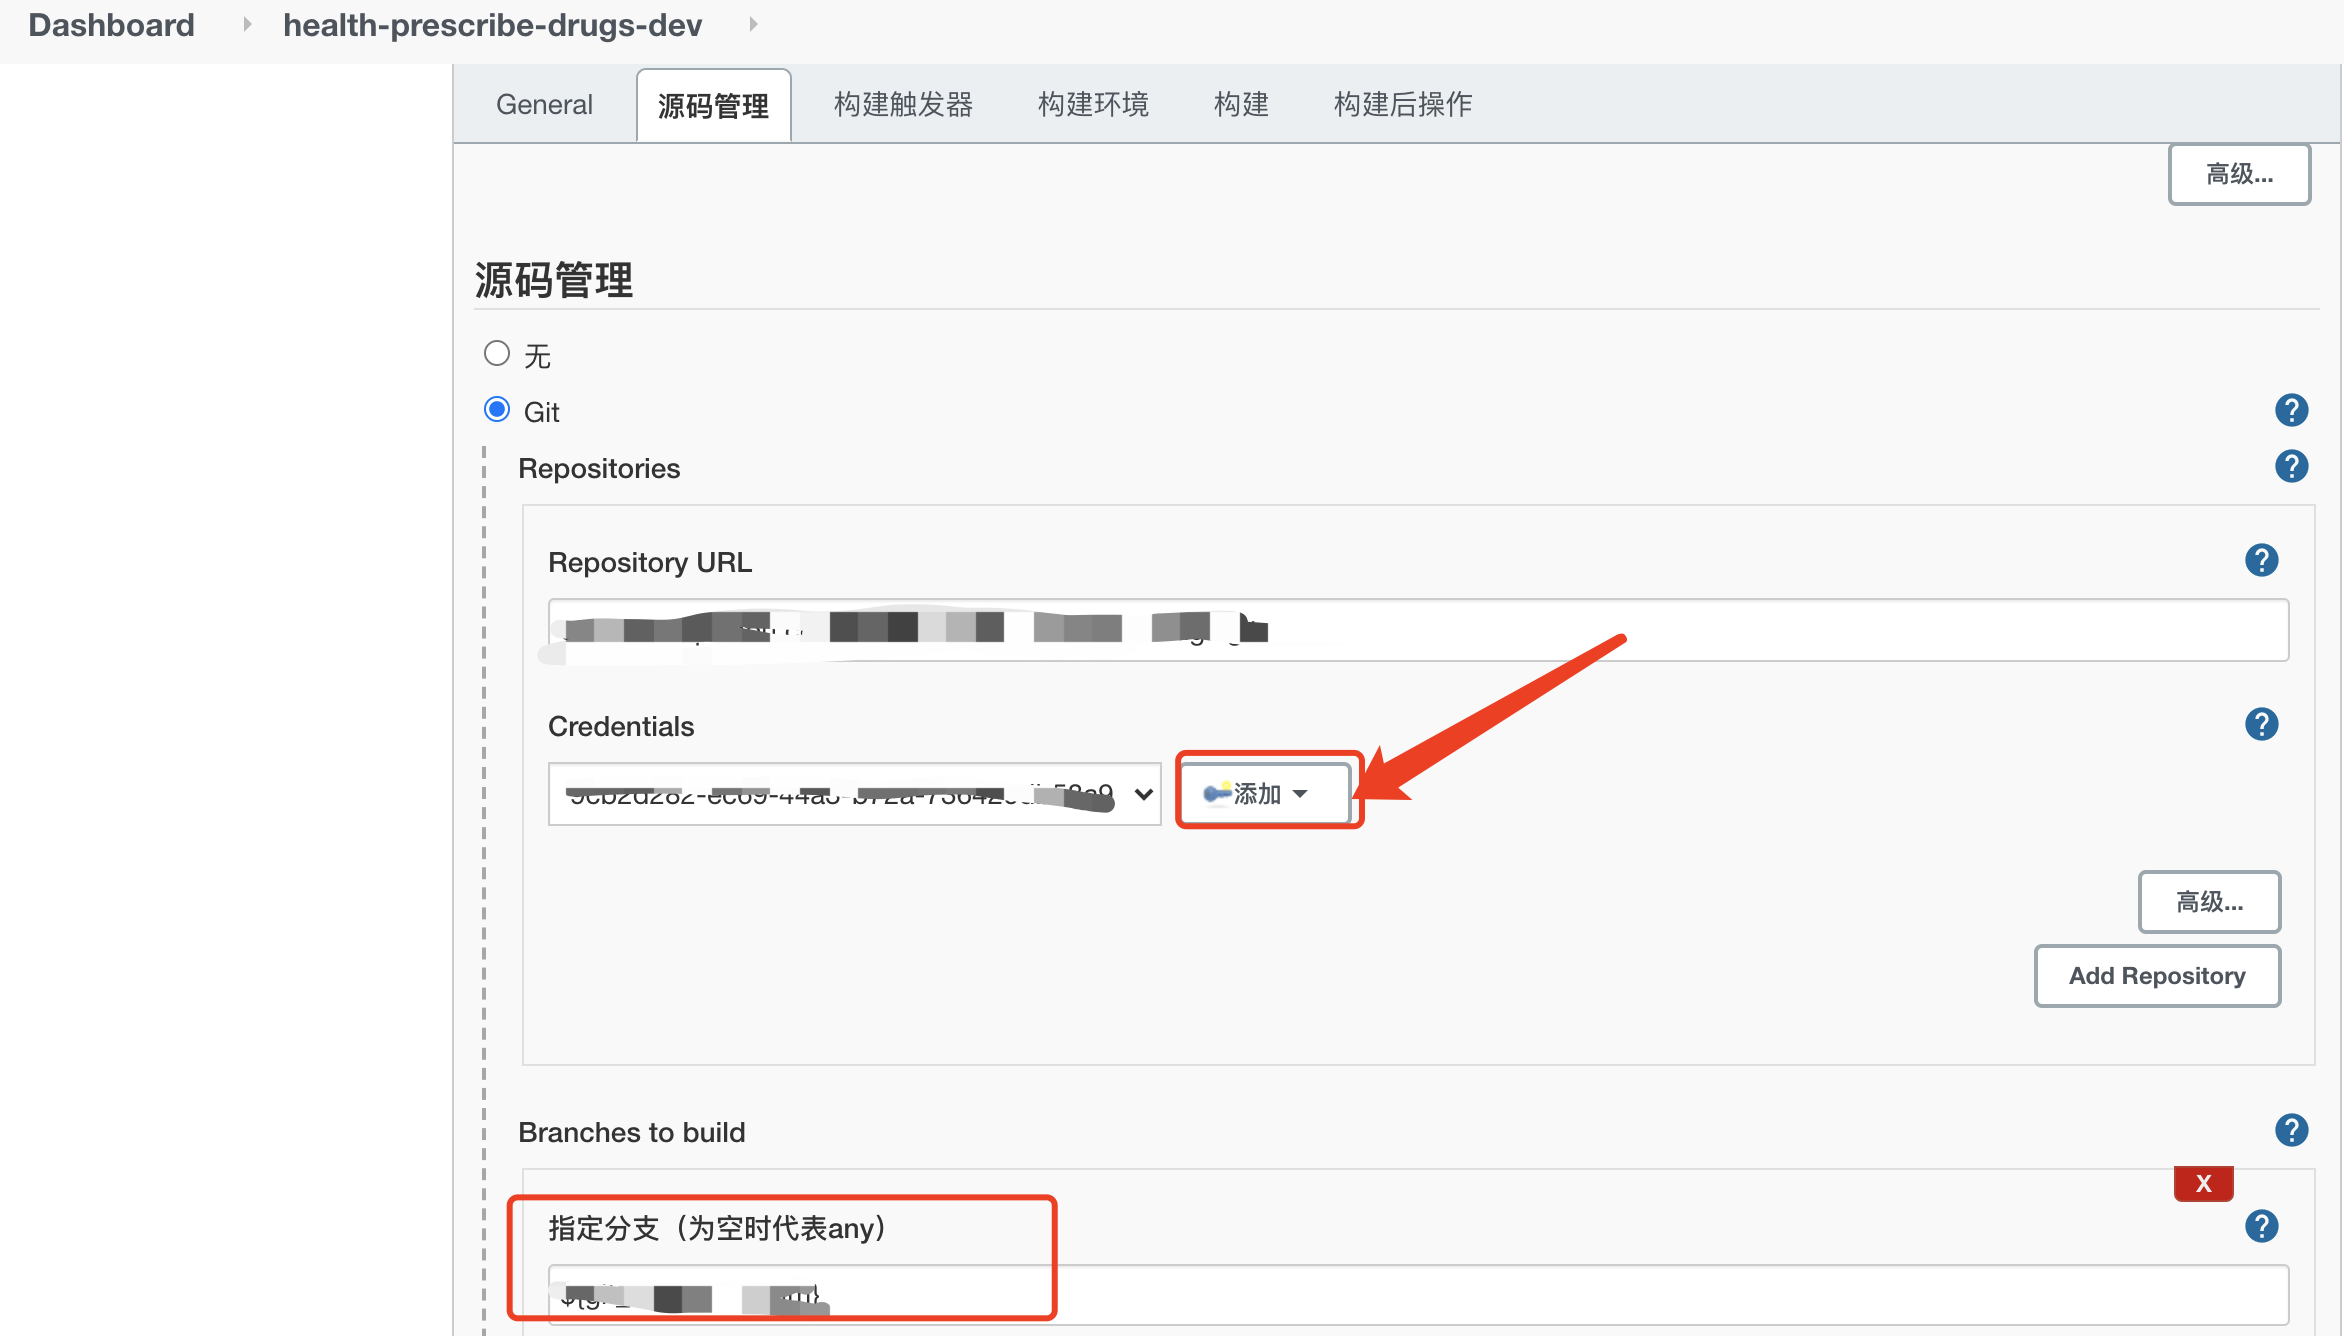Focus the branch specifier input field
Image resolution: width=2344 pixels, height=1336 pixels.
click(x=1418, y=1296)
